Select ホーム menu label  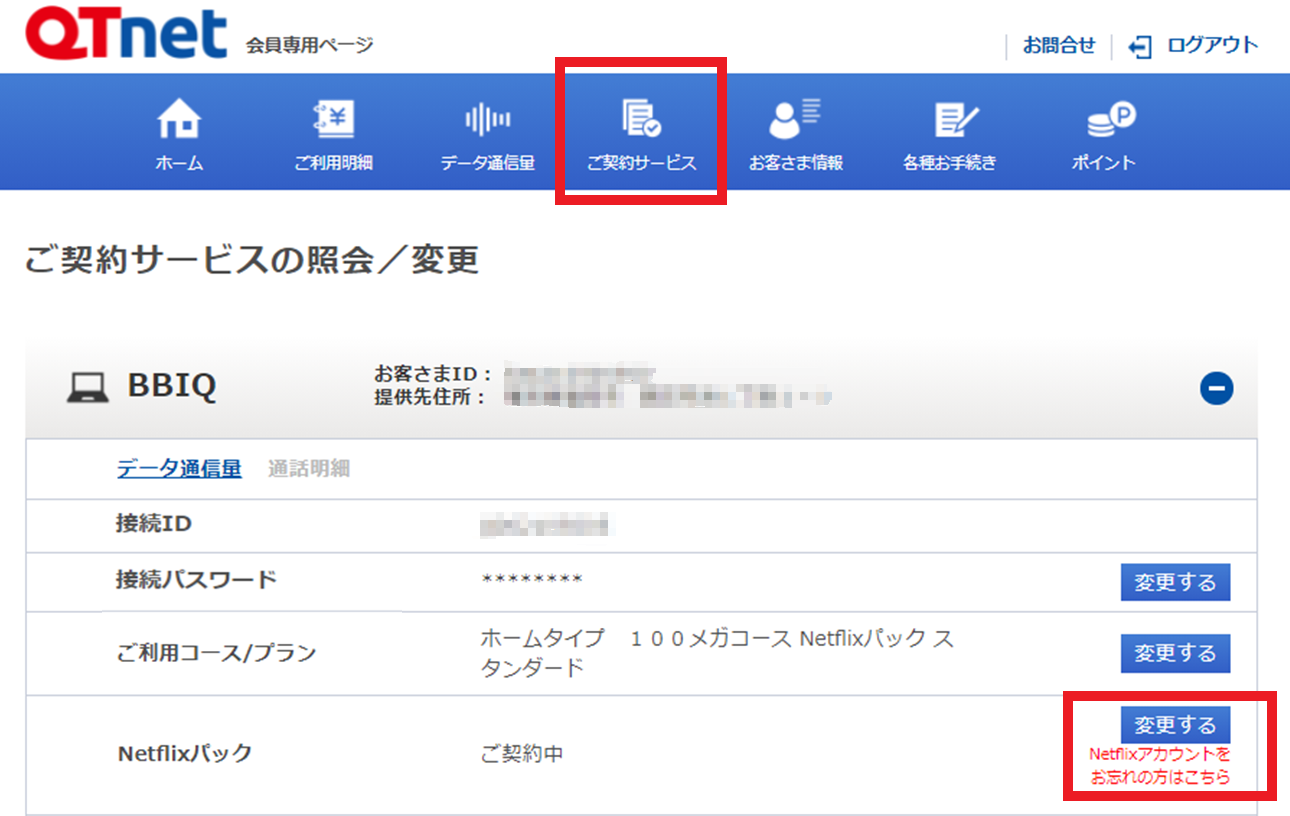point(179,163)
